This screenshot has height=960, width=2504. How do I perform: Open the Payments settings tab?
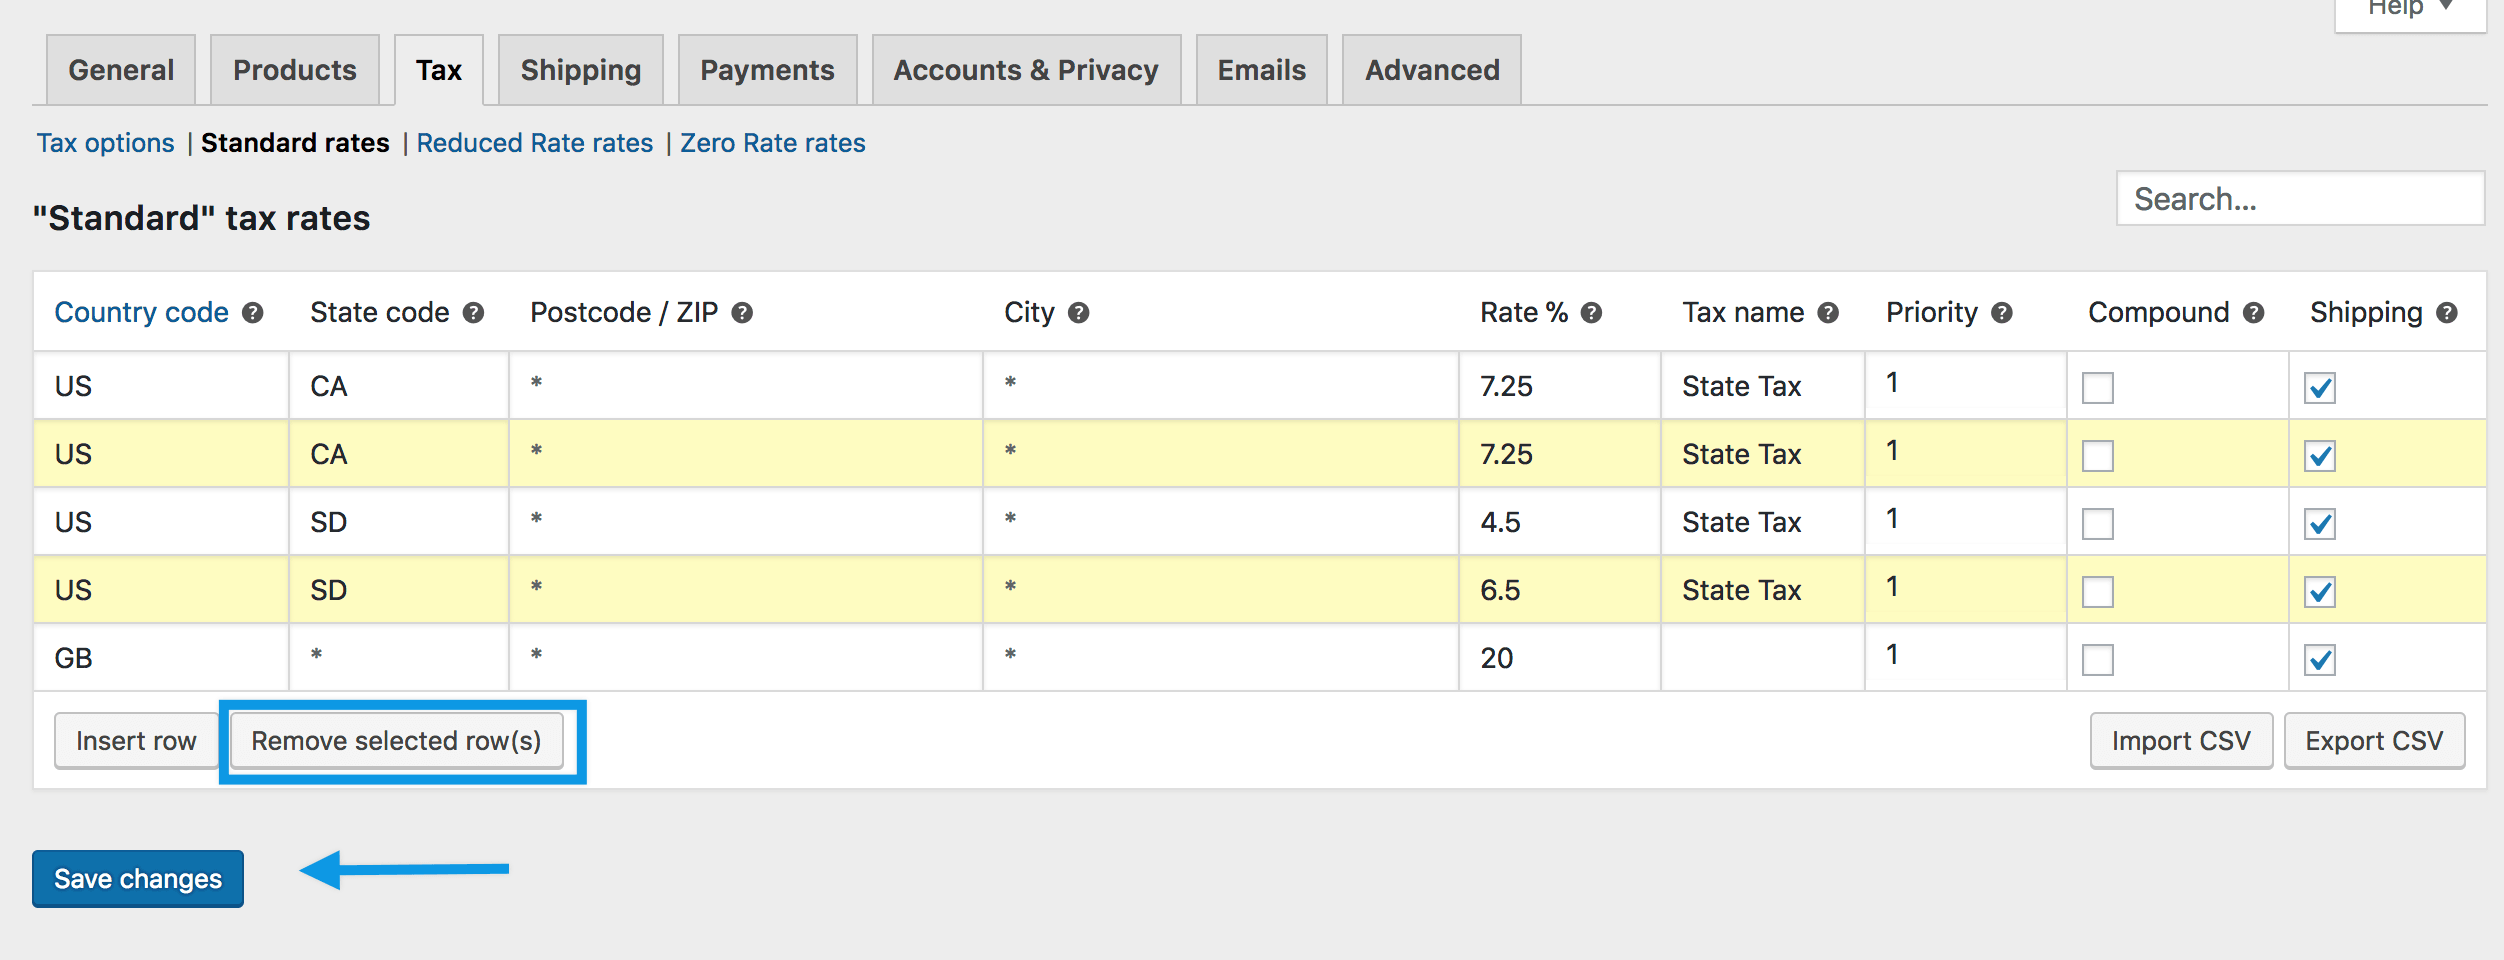[x=767, y=70]
